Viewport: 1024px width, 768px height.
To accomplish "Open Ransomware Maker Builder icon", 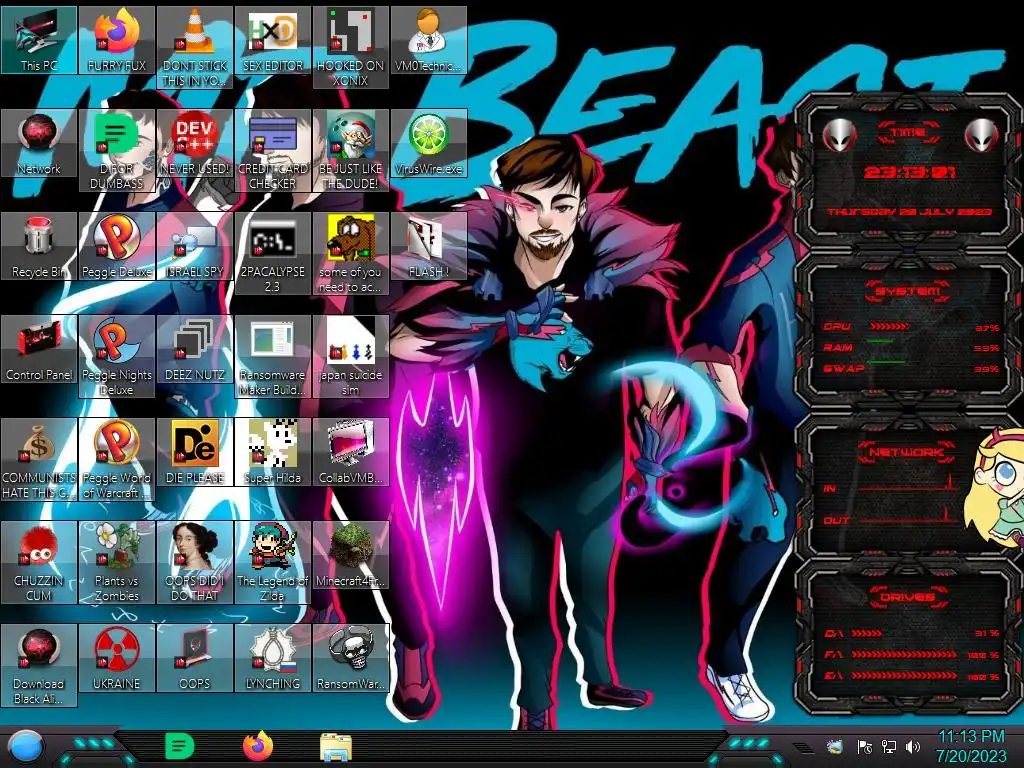I will [273, 357].
